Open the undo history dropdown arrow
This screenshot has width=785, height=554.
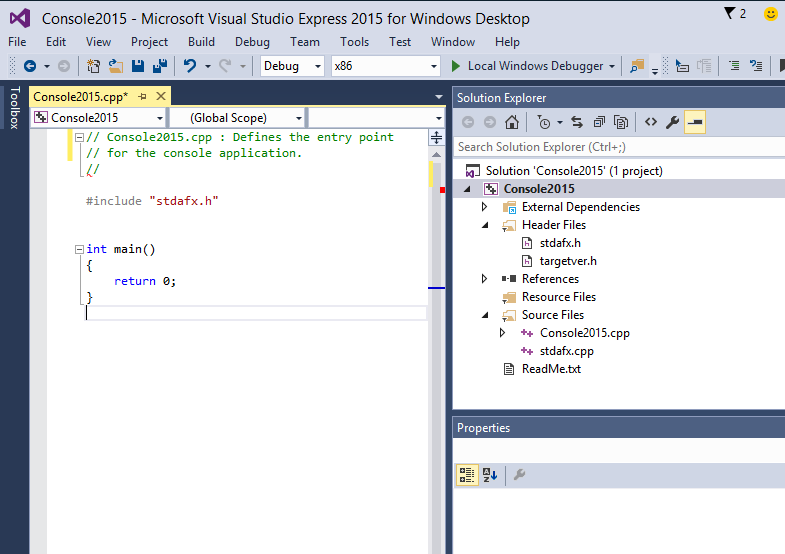(207, 66)
